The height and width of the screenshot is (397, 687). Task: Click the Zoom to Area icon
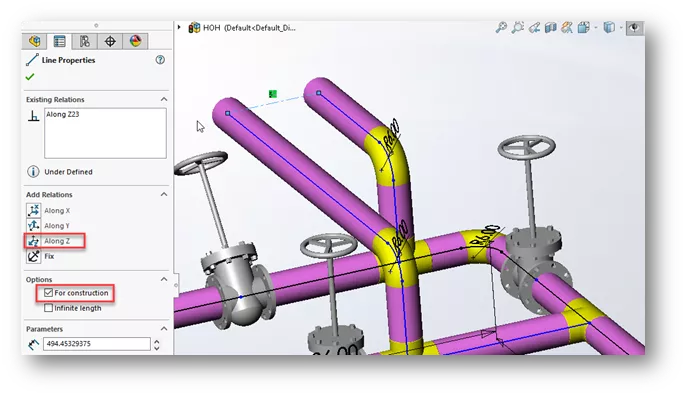tap(518, 28)
